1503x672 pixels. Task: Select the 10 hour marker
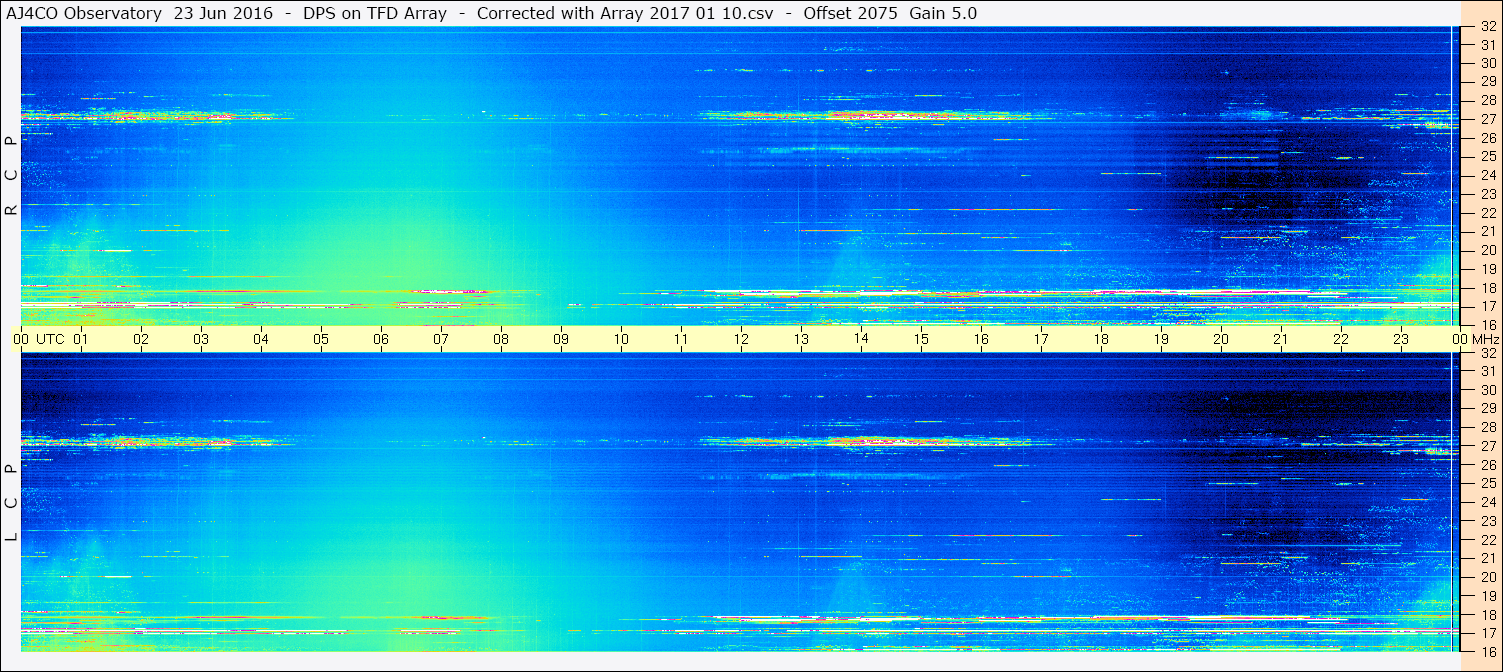click(621, 339)
